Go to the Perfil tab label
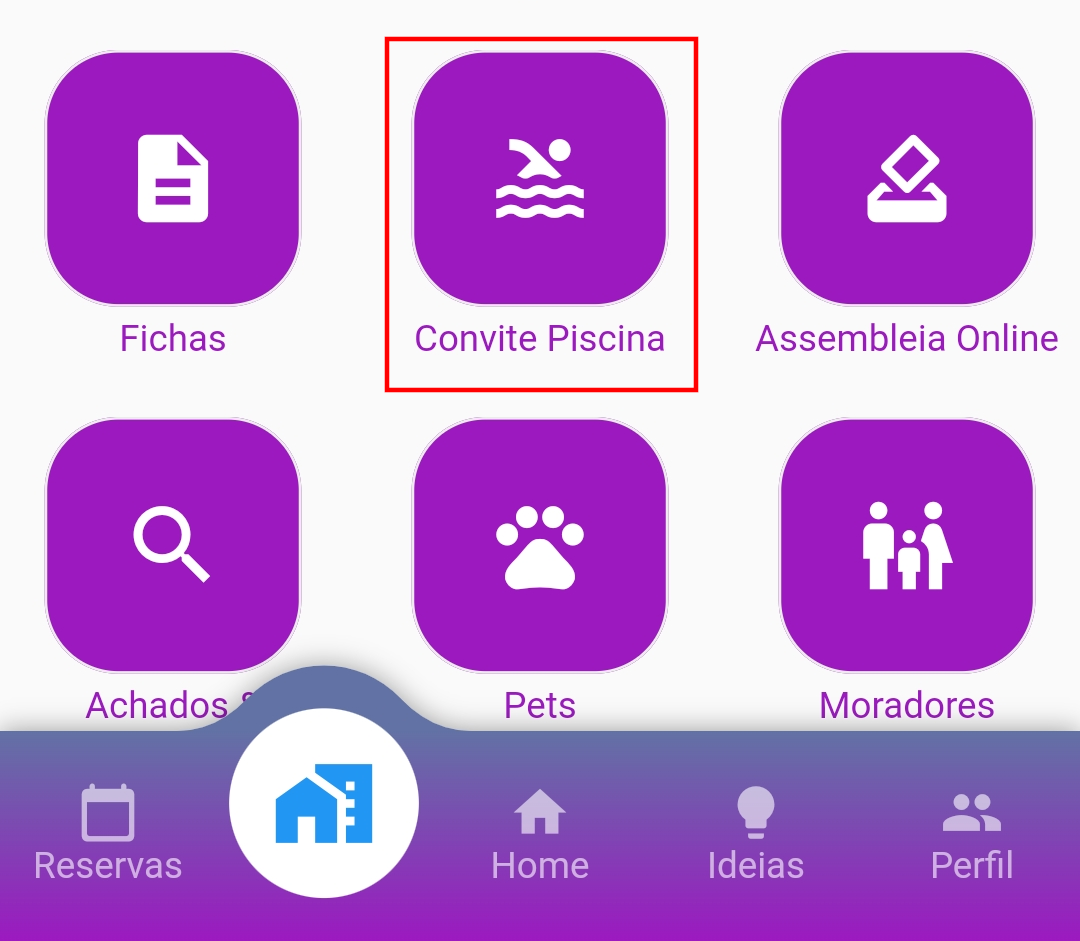 pos(972,865)
